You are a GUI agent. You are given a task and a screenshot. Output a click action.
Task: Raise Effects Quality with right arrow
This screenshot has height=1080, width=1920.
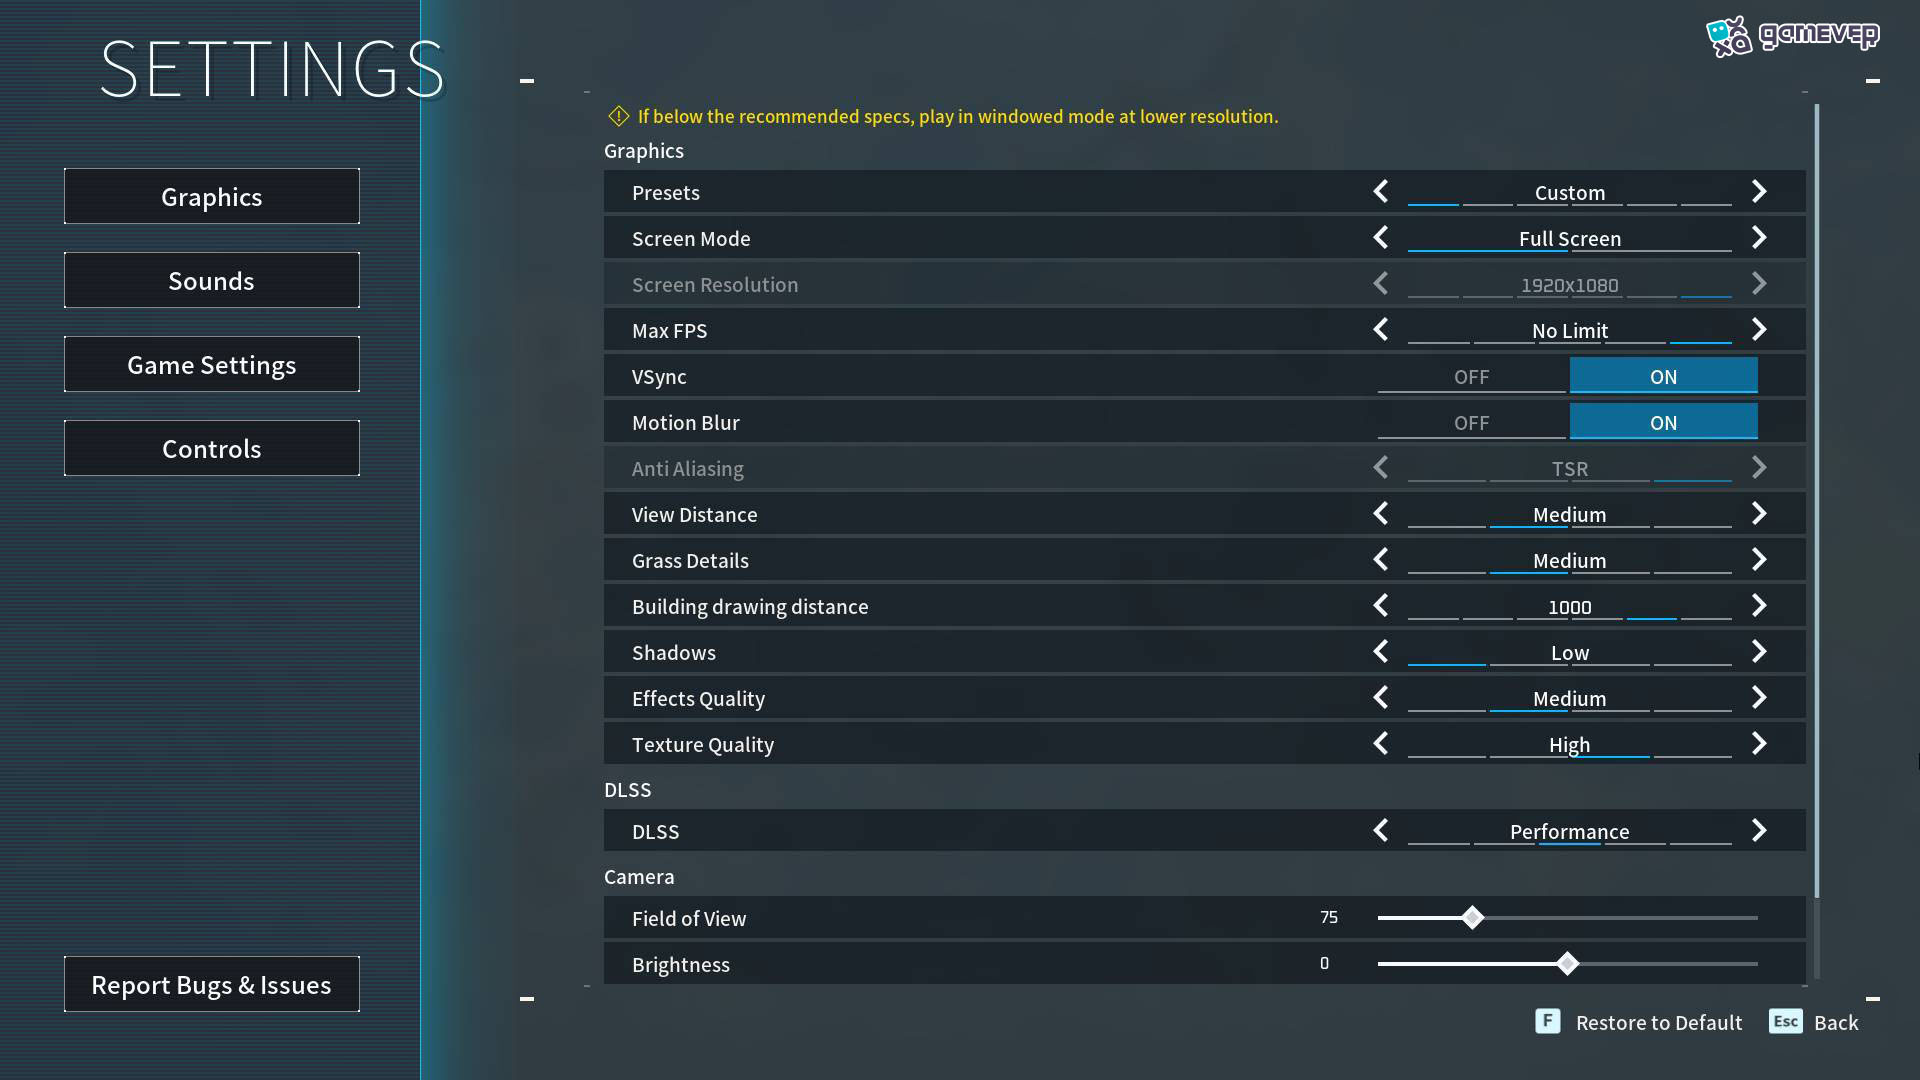(1759, 697)
